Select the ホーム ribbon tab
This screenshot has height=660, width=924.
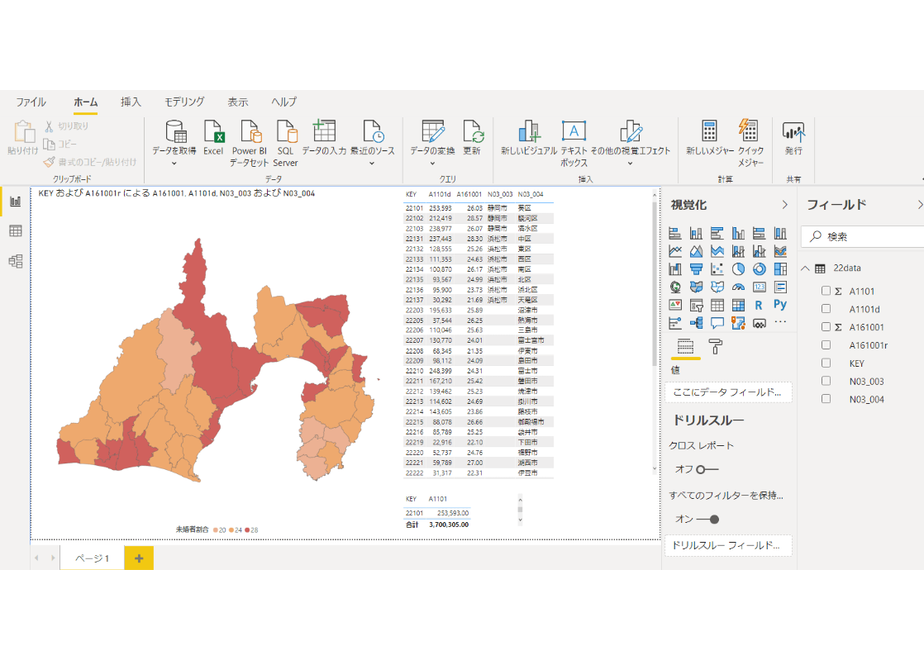85,102
